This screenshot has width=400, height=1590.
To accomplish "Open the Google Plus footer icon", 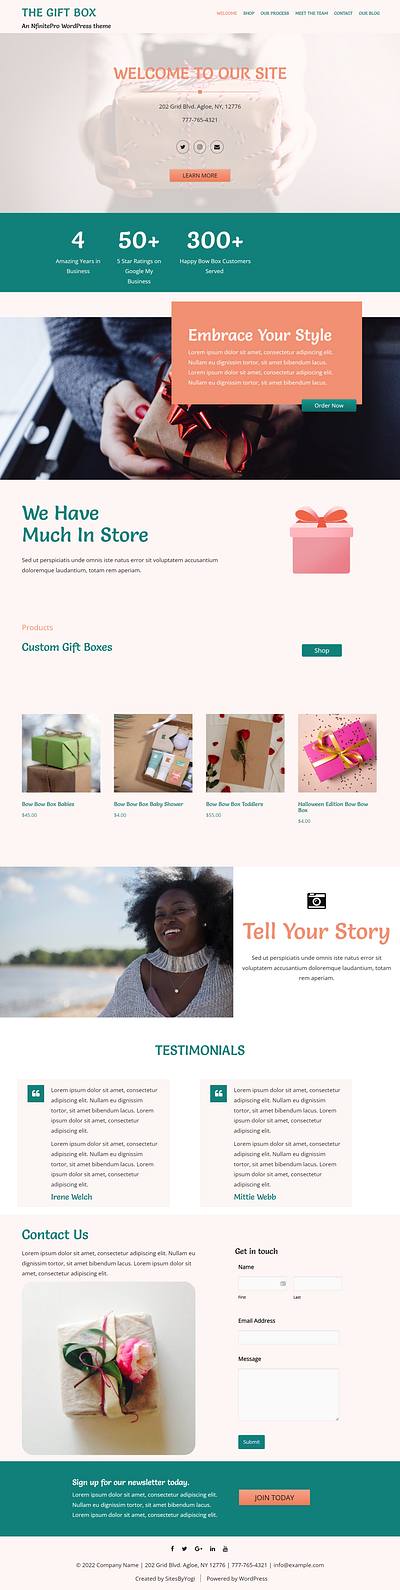I will 199,1549.
